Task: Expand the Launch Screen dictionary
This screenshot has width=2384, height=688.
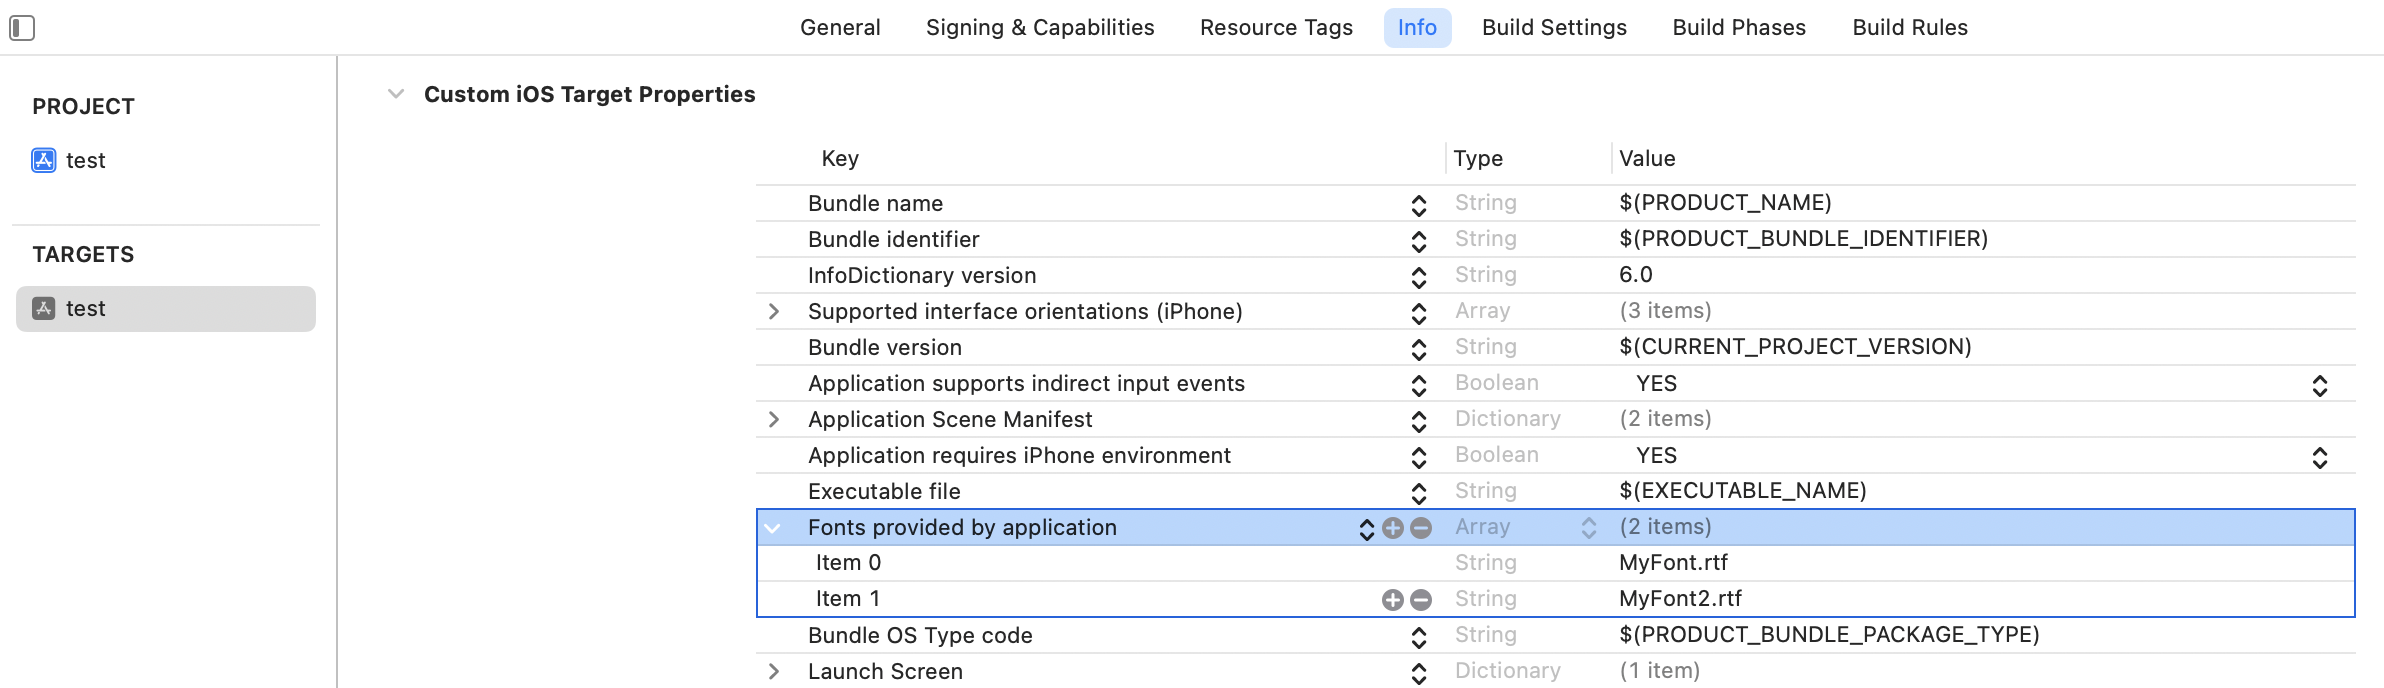Action: click(x=773, y=672)
